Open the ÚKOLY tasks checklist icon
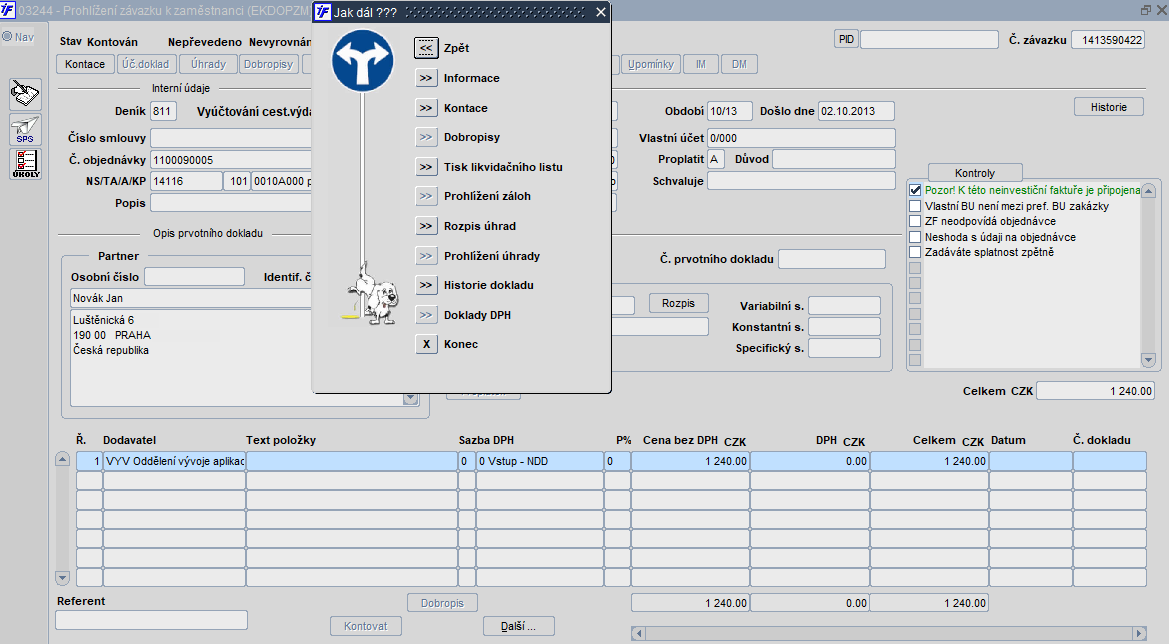The width and height of the screenshot is (1169, 644). [25, 164]
